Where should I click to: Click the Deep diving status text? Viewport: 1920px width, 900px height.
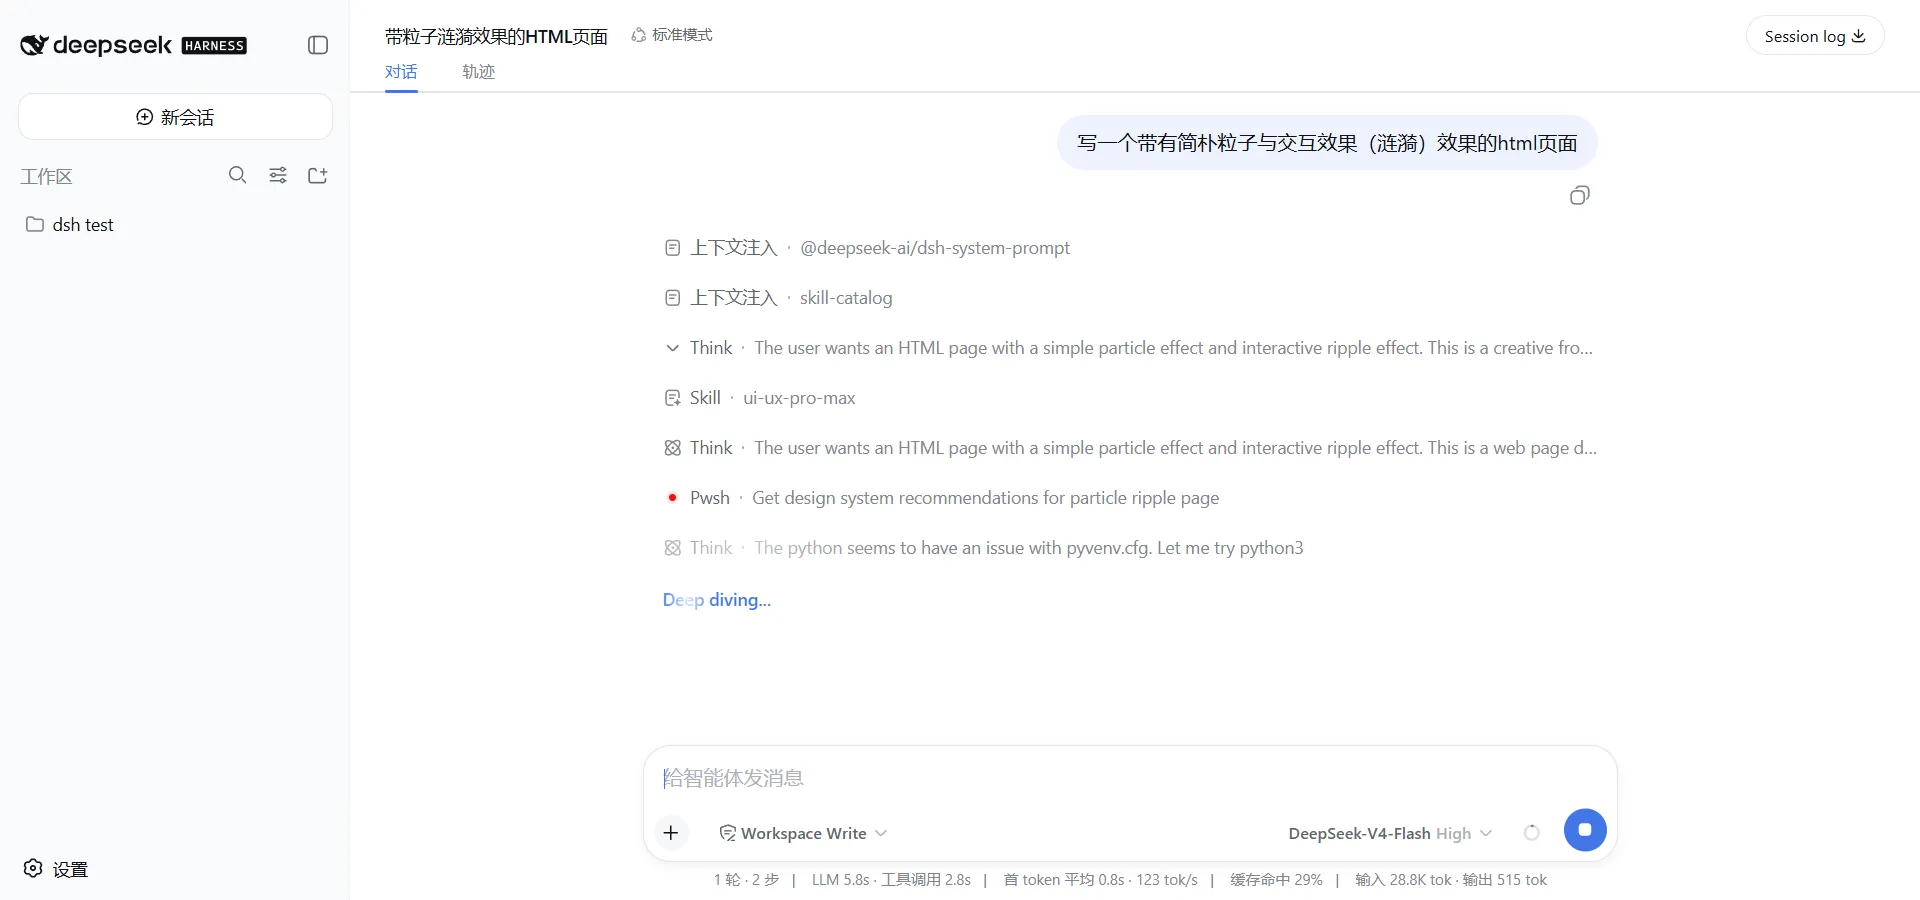[x=717, y=600]
